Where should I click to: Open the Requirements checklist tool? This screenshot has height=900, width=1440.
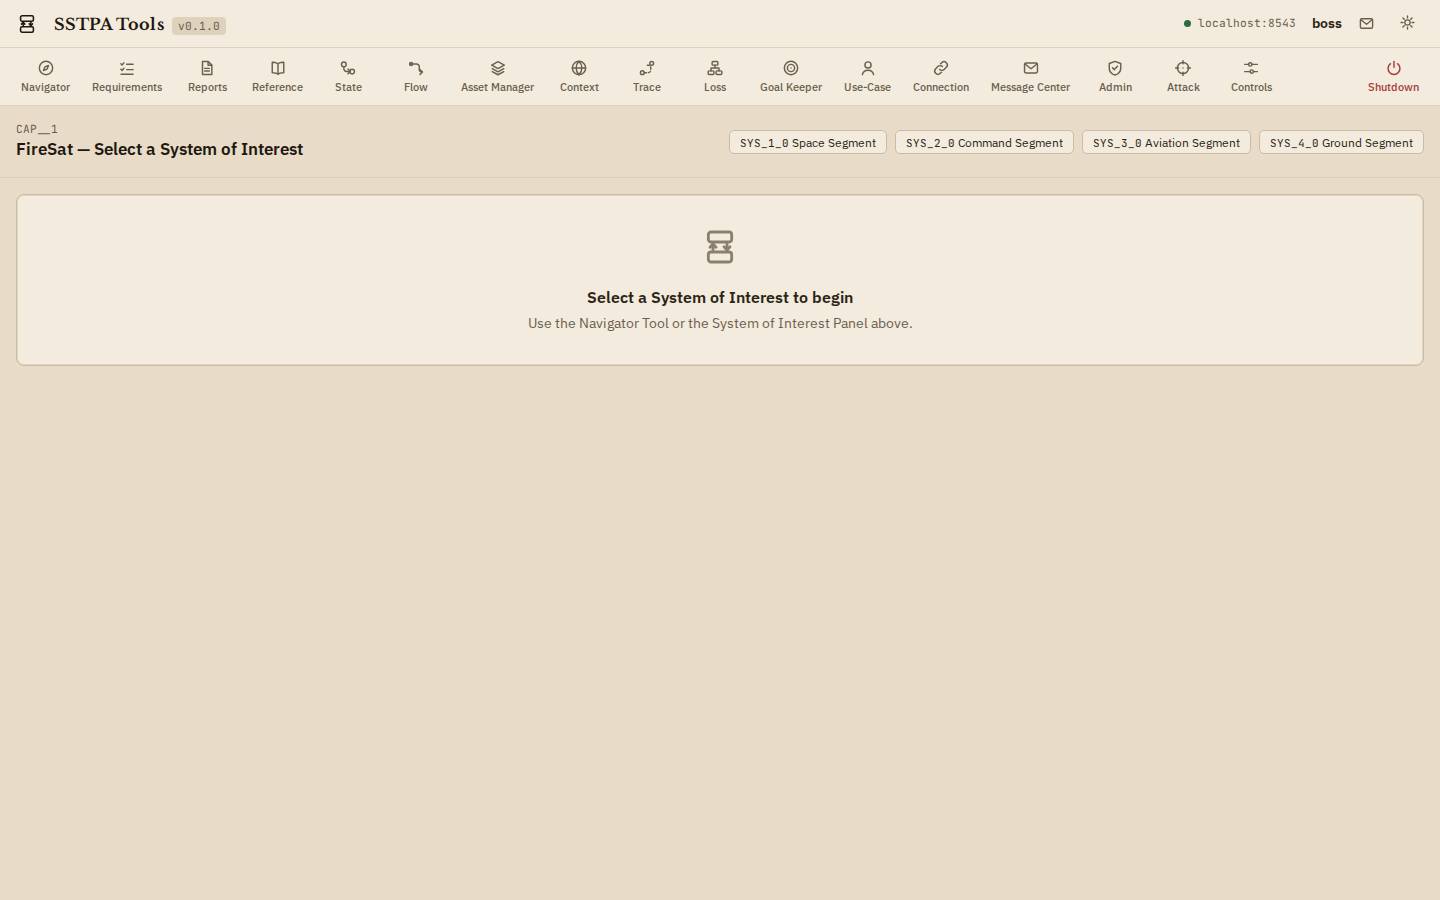[127, 76]
